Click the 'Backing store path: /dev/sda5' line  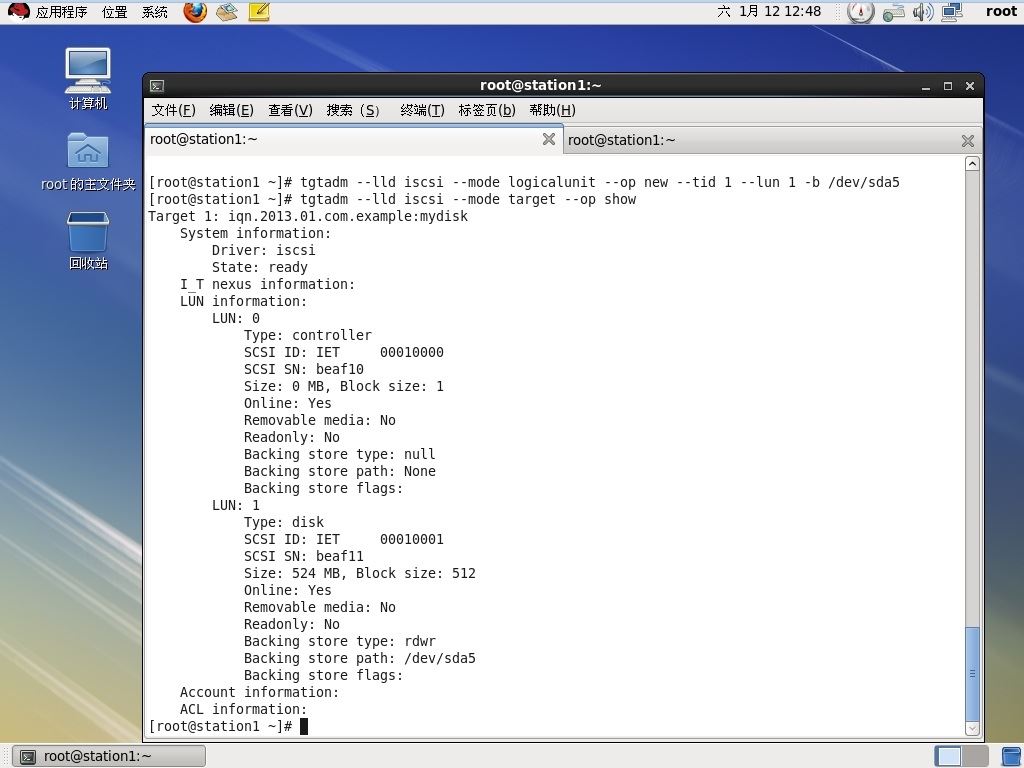coord(360,658)
